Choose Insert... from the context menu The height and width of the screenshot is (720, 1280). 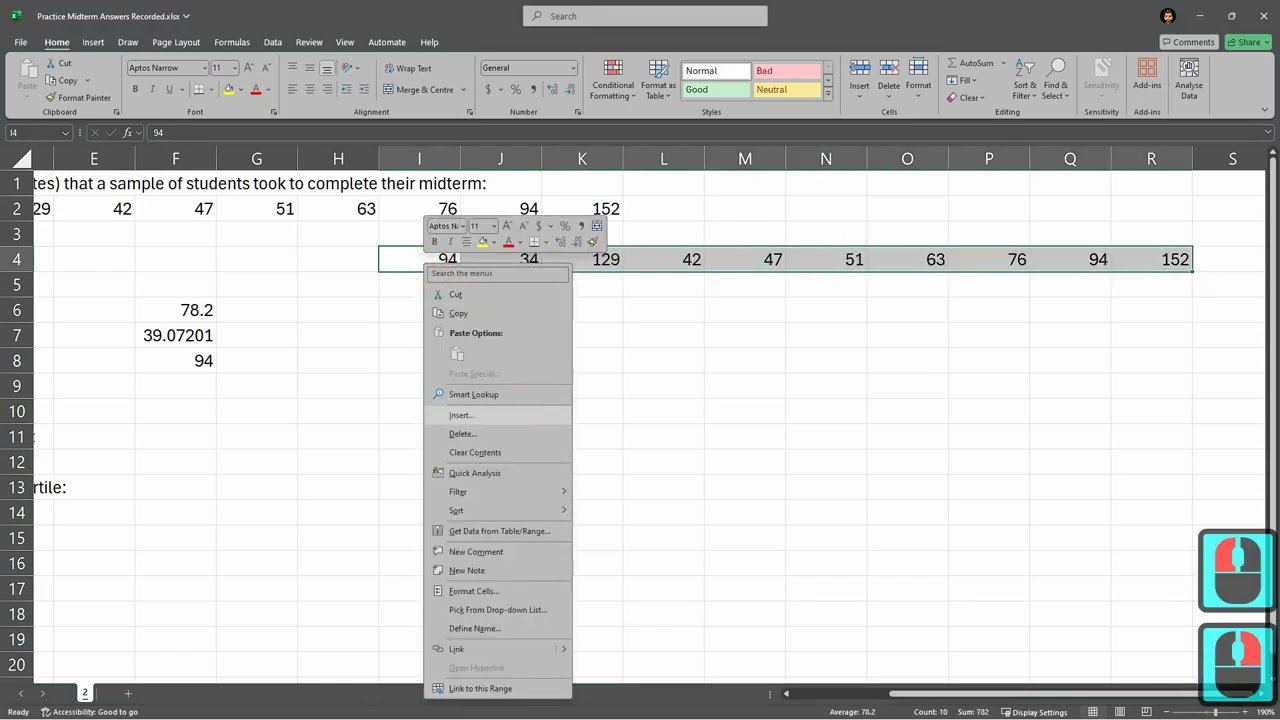pyautogui.click(x=498, y=415)
